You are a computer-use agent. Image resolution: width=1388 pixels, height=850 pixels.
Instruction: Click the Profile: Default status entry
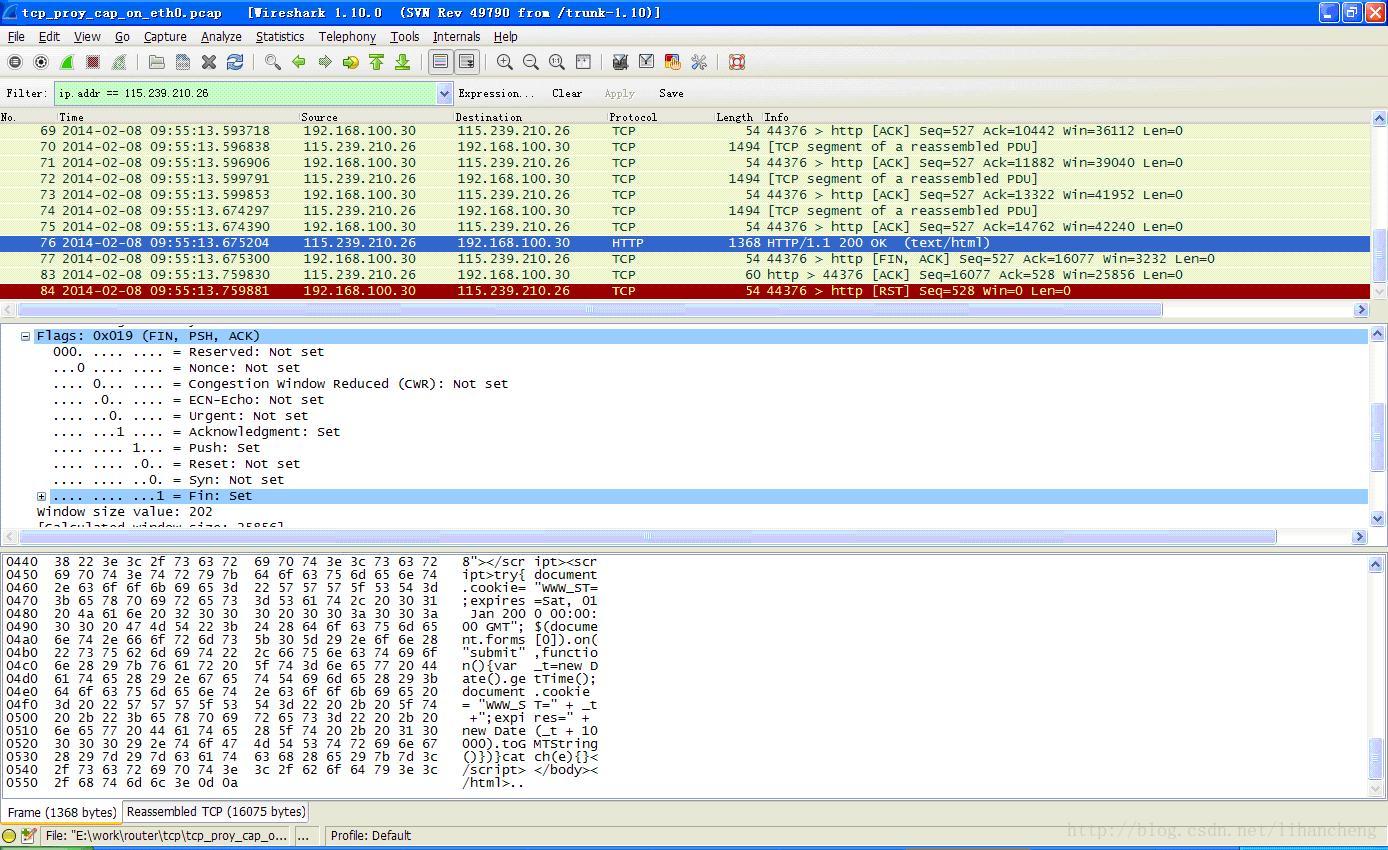[371, 836]
